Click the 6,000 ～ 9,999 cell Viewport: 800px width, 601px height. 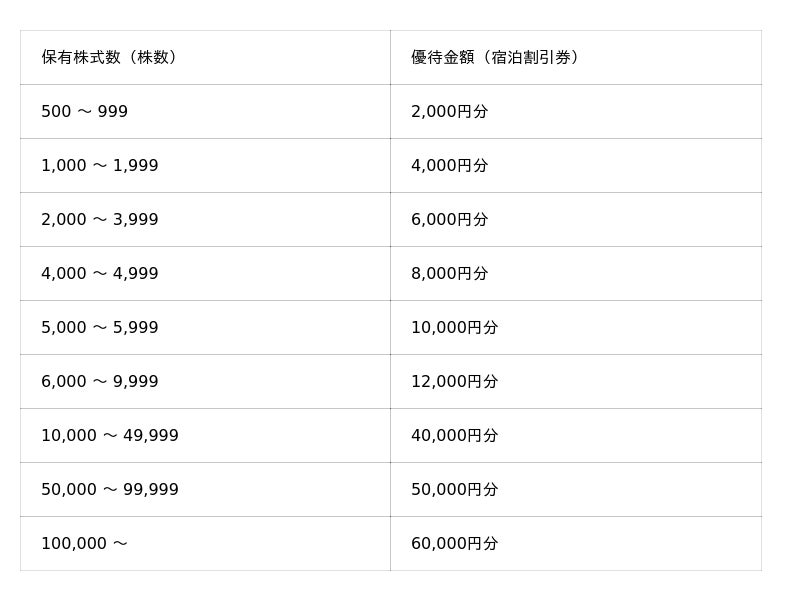pos(100,382)
